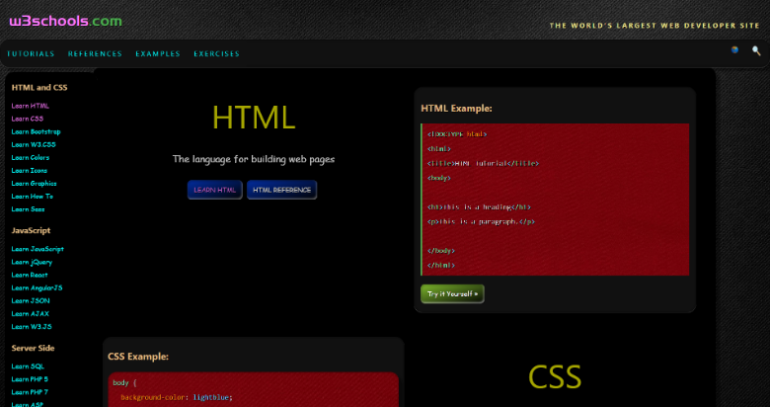Open search with the magnifier icon
The height and width of the screenshot is (407, 770).
tap(756, 50)
